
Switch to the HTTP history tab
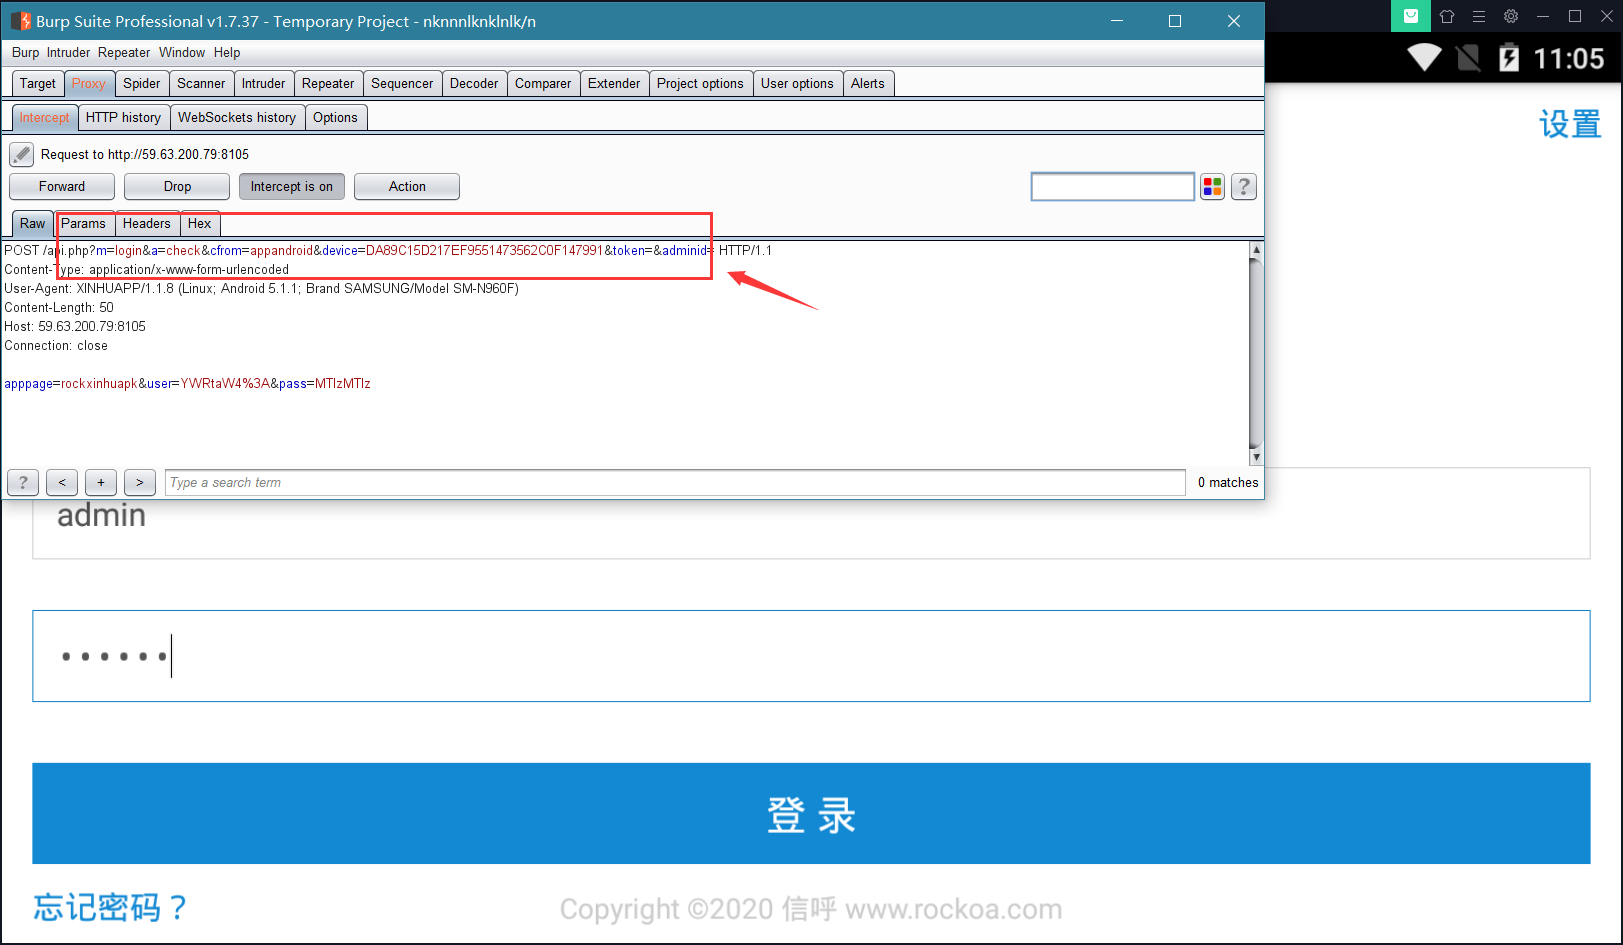[x=123, y=118]
